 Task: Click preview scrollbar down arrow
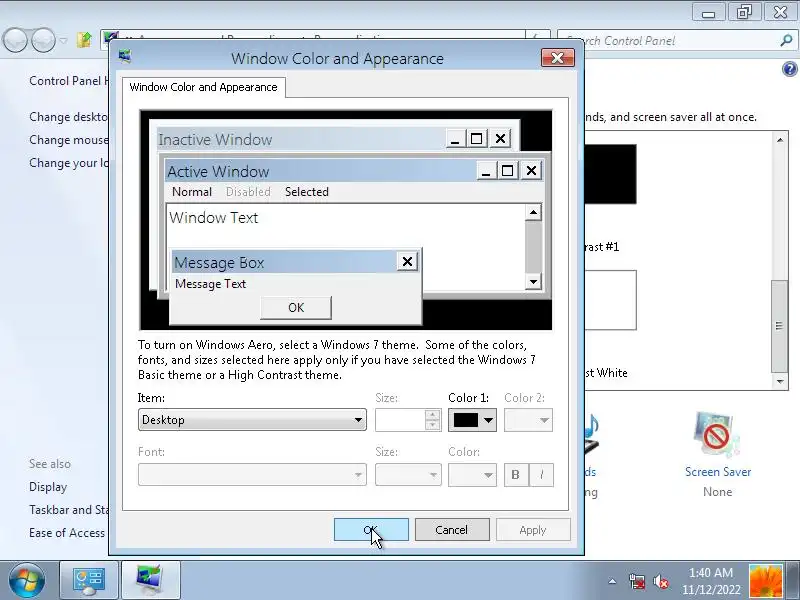coord(533,281)
